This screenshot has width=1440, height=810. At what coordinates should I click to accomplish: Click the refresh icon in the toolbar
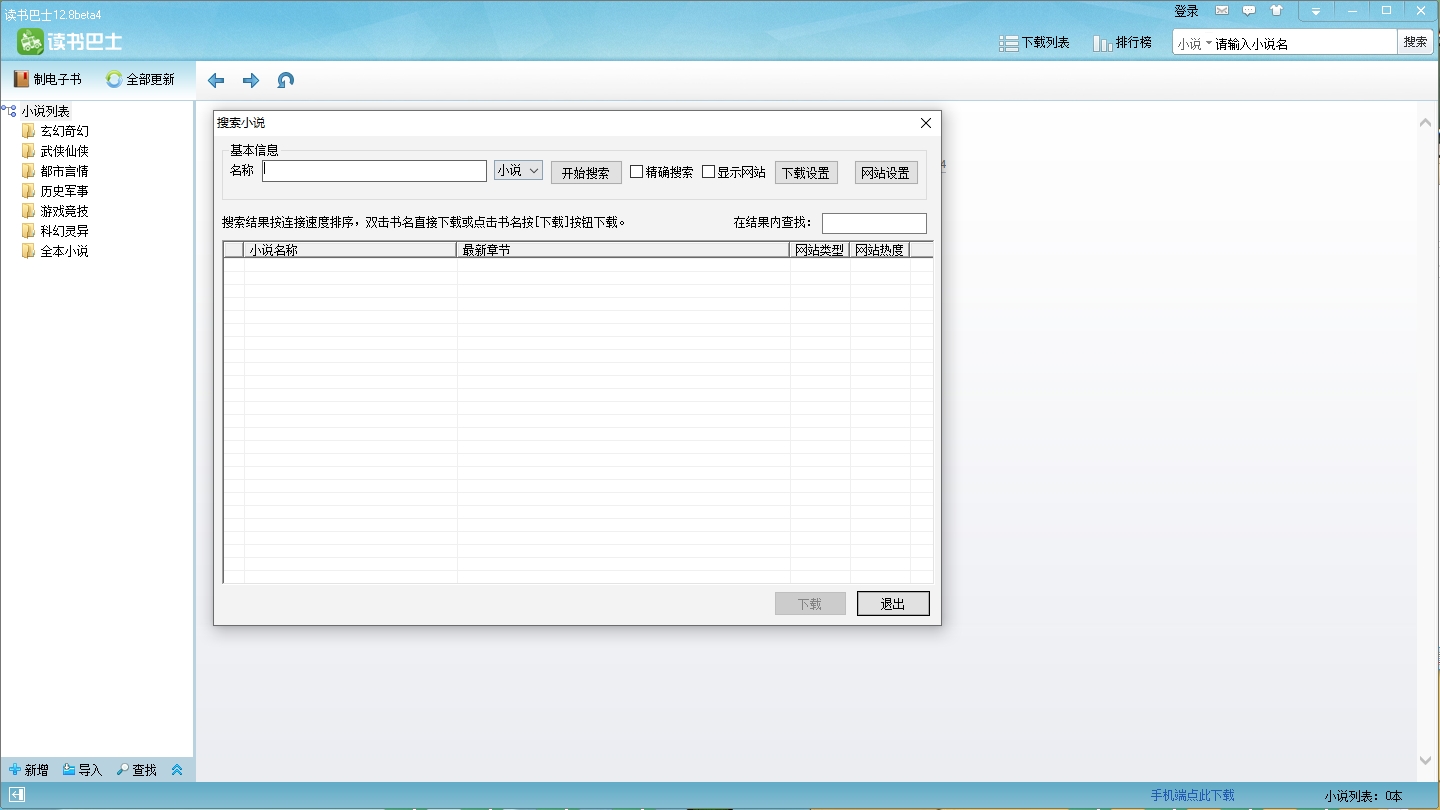285,80
